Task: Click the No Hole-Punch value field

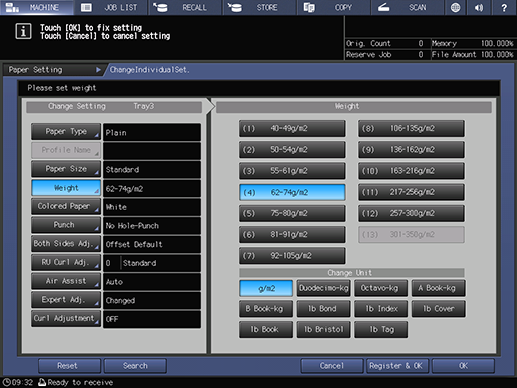Action: coord(152,226)
